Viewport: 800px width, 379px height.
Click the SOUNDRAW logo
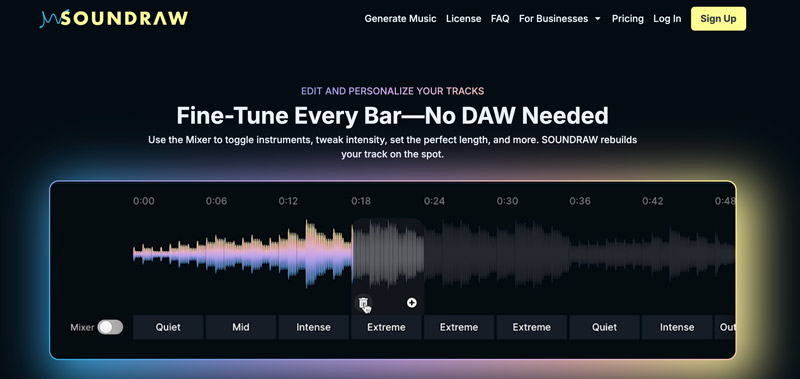[x=114, y=19]
